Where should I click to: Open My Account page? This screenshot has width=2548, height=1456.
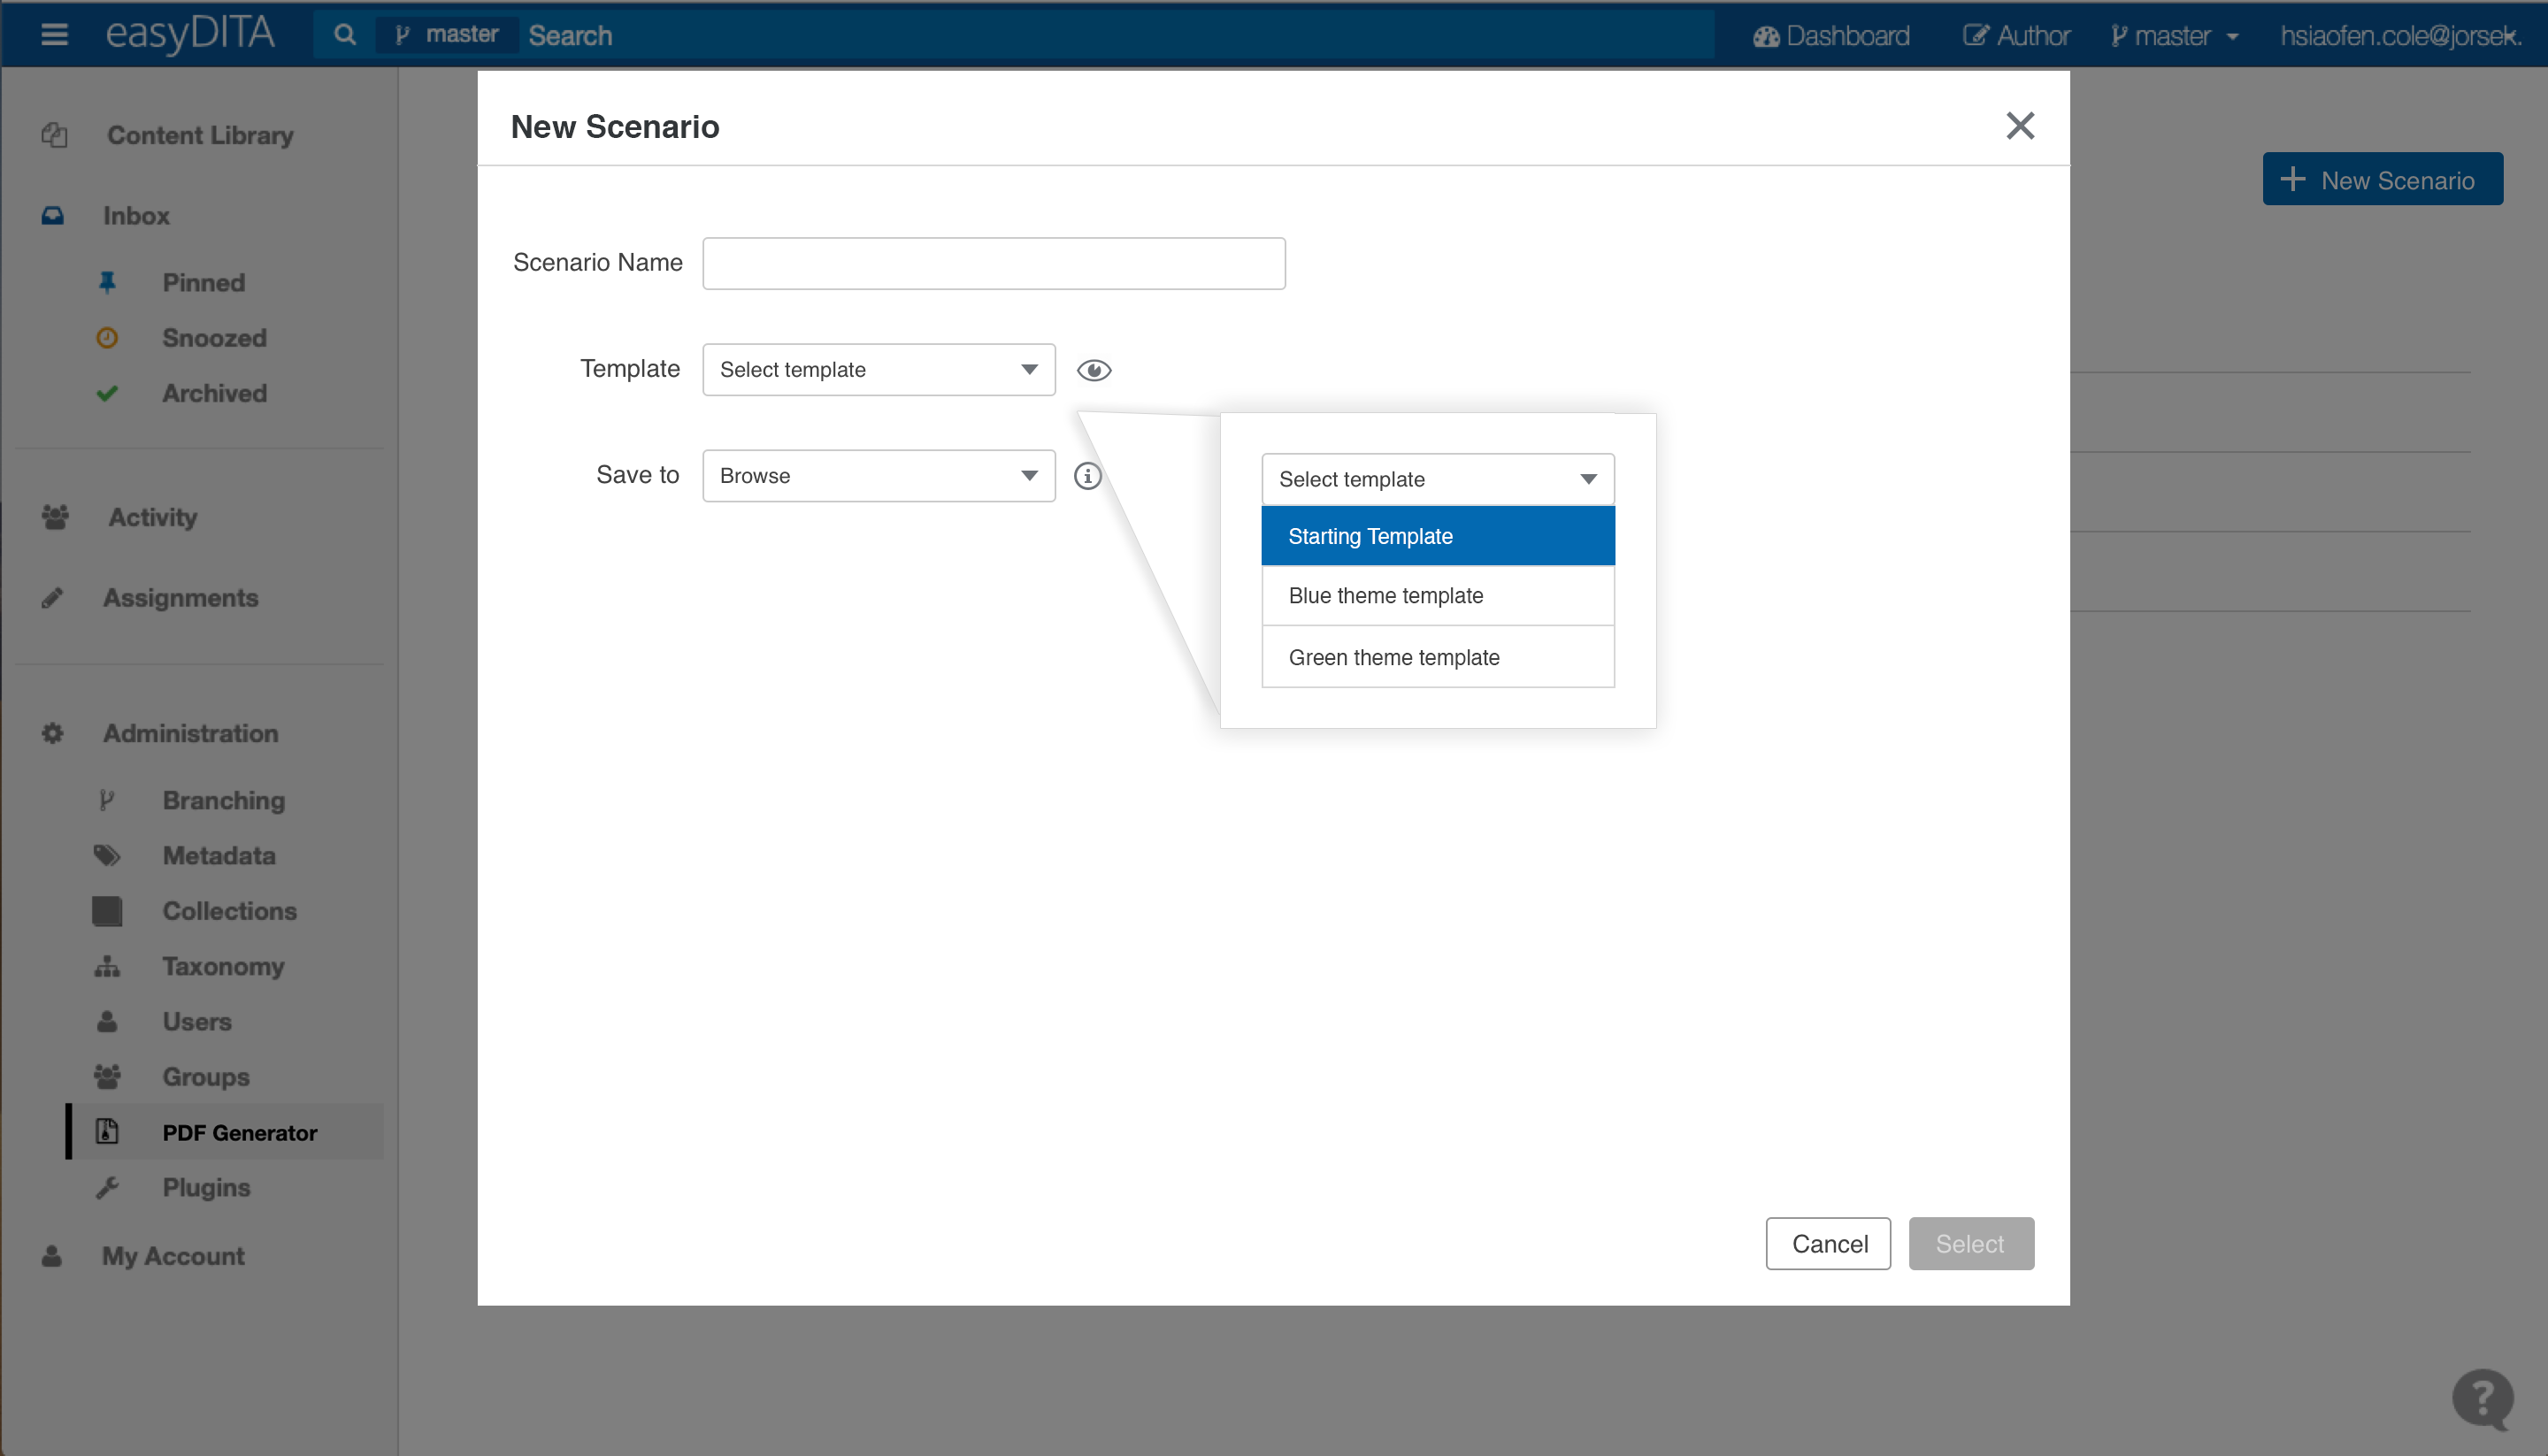173,1256
